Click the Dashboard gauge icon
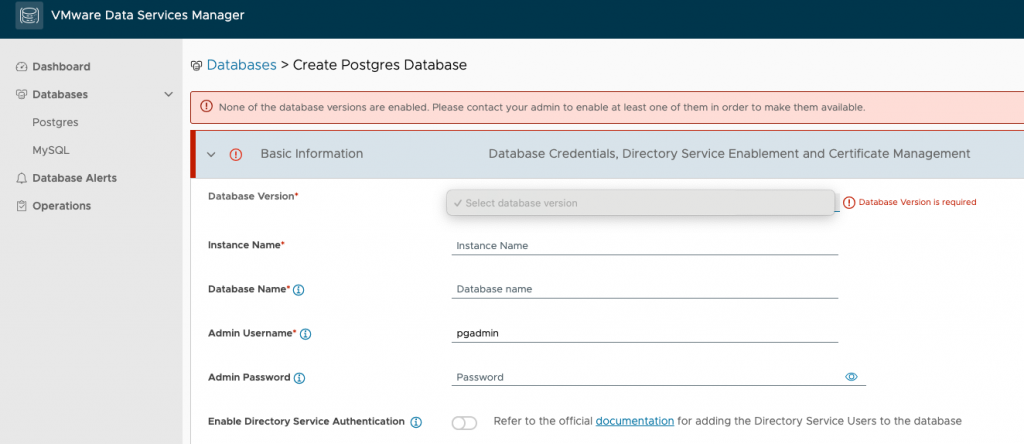The width and height of the screenshot is (1024, 444). click(x=22, y=67)
